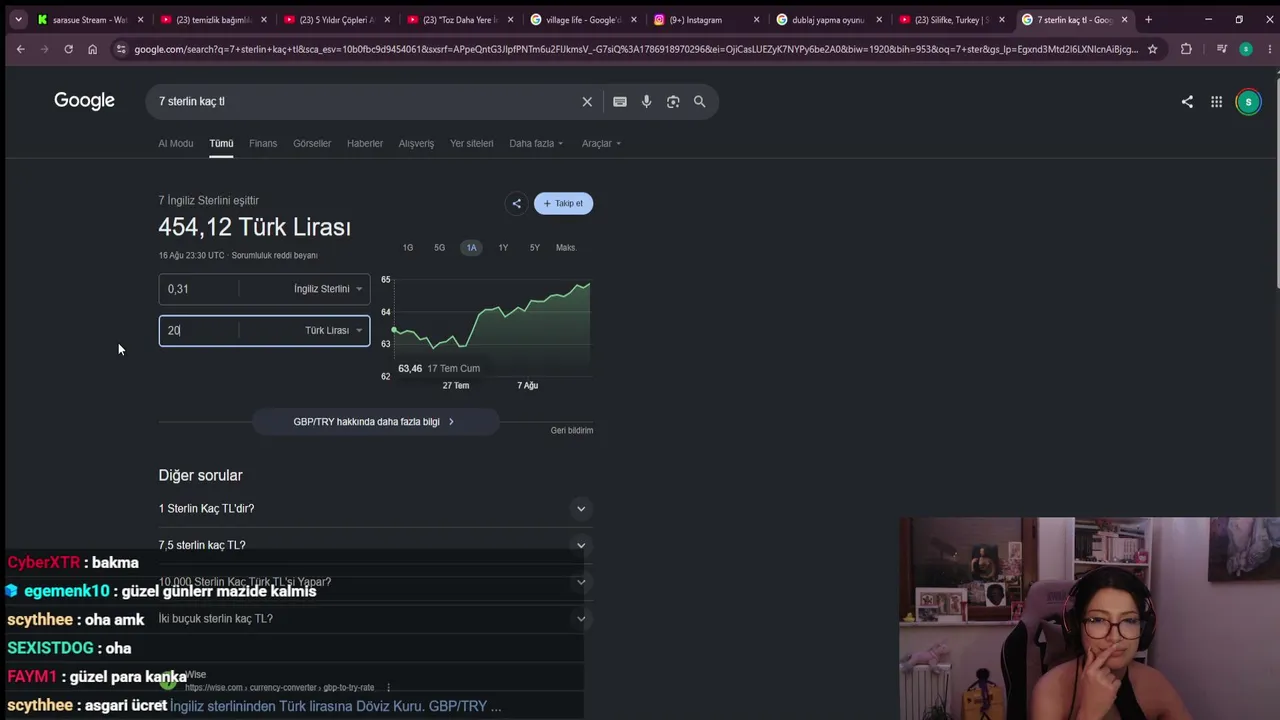Click the Google search query box

(x=365, y=101)
